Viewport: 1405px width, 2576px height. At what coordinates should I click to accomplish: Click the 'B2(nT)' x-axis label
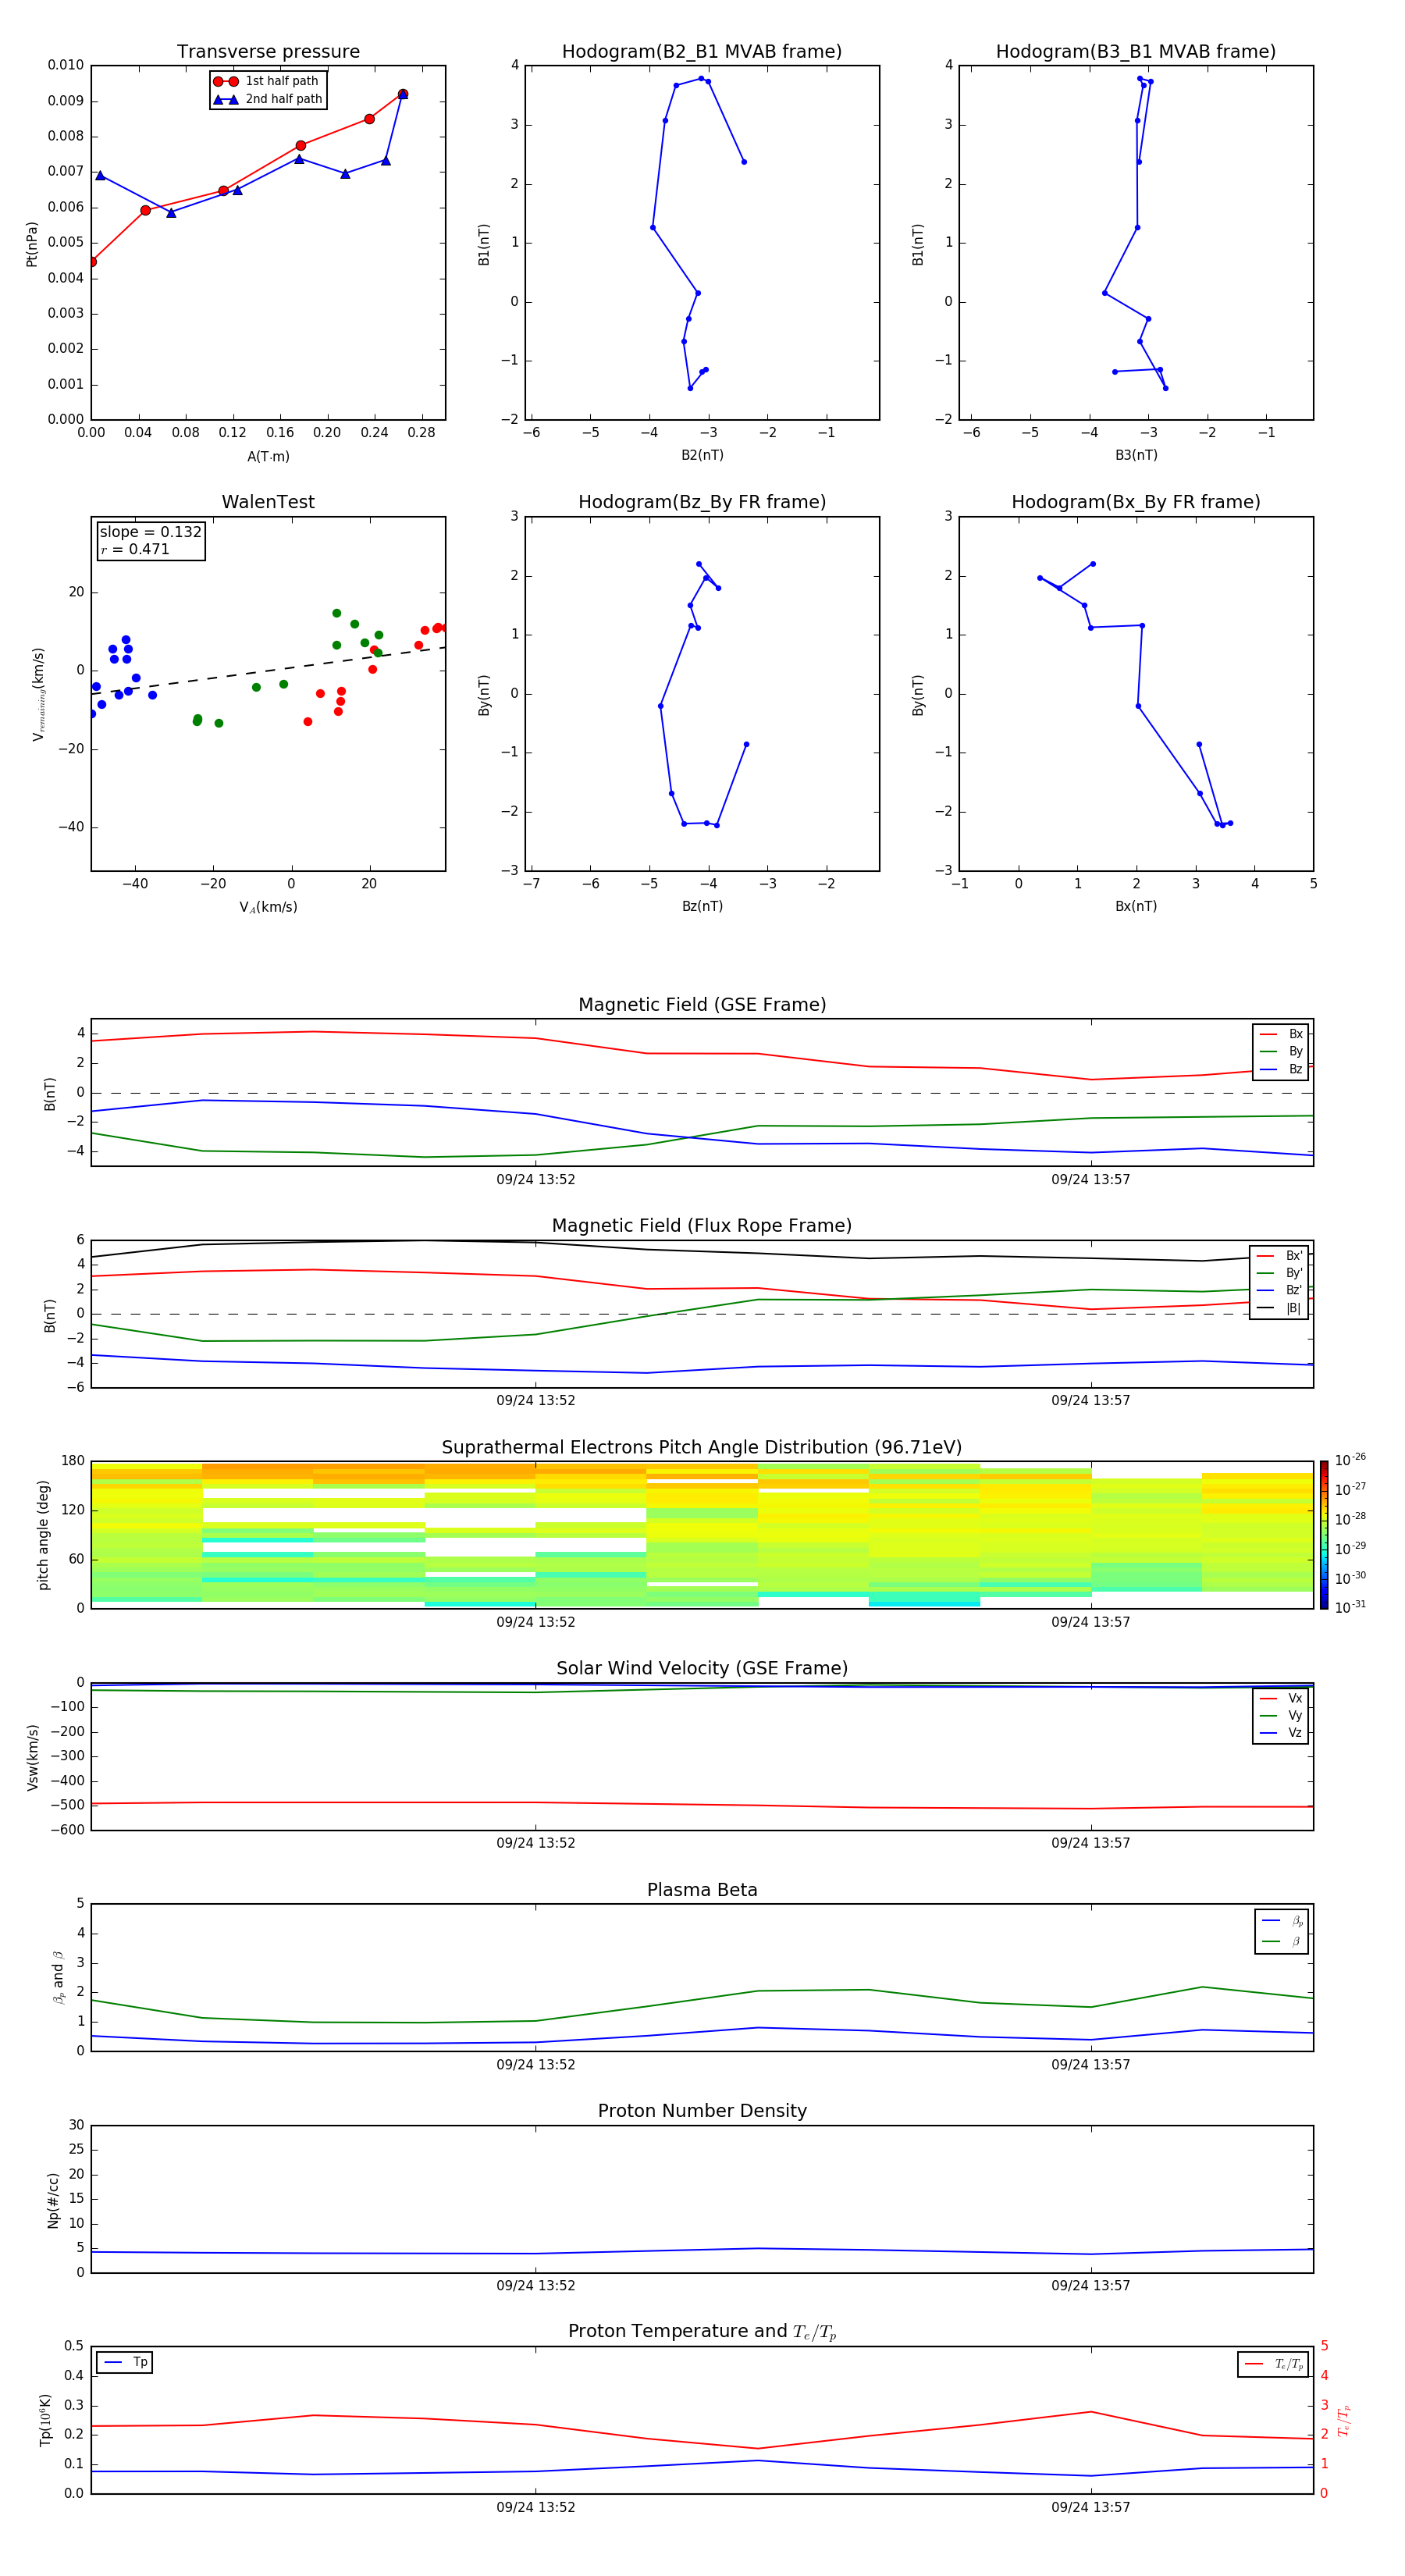(x=702, y=456)
